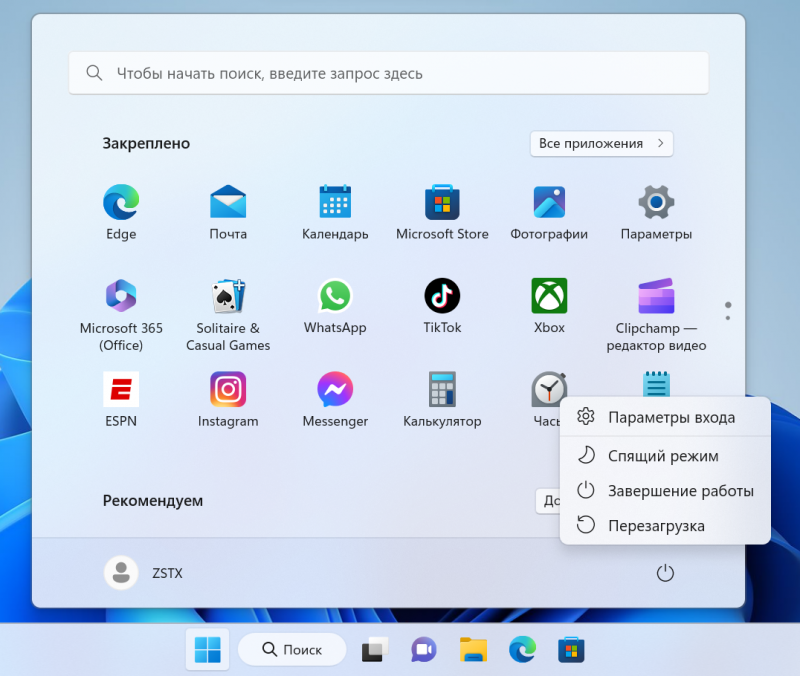The image size is (800, 676).
Task: Open Edge from the taskbar
Action: coord(522,649)
